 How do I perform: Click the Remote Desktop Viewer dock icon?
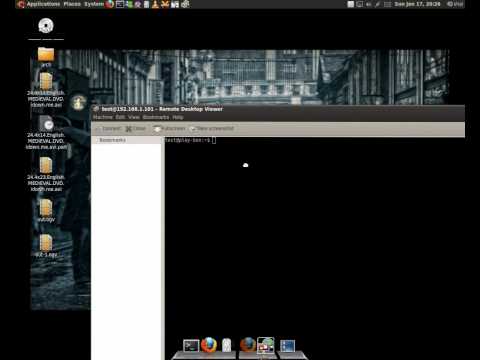[x=266, y=345]
